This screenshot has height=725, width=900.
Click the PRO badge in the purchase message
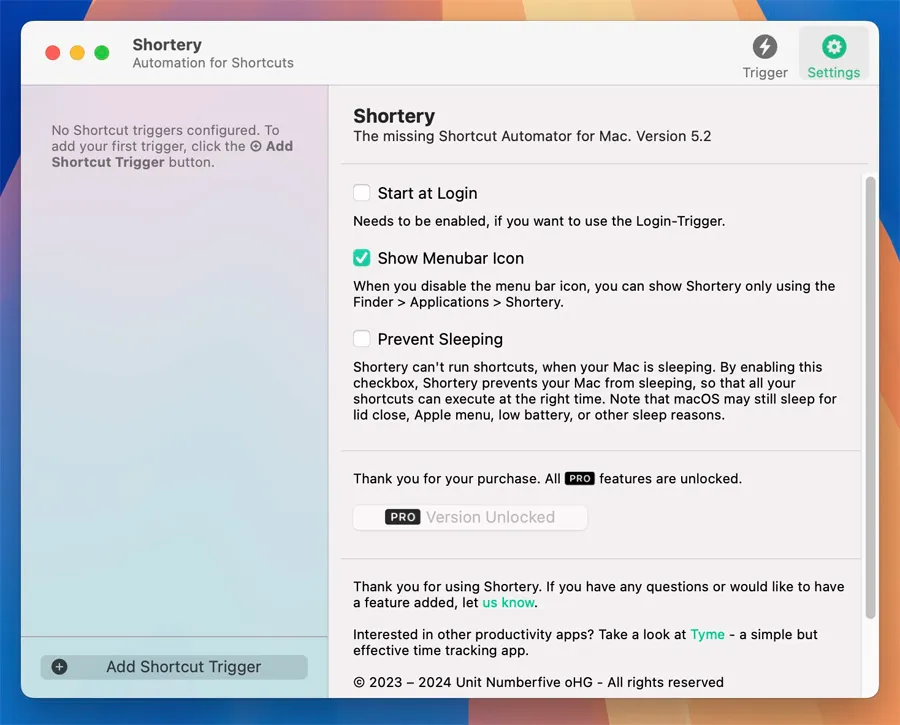[x=579, y=479]
